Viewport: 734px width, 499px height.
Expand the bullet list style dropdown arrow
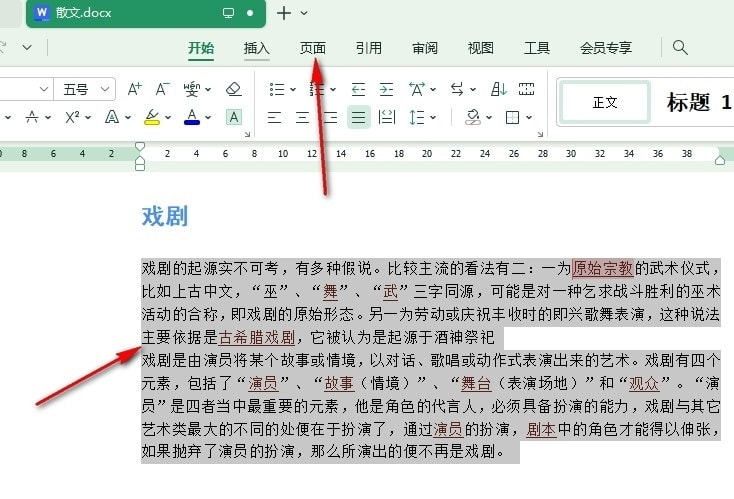pos(293,89)
